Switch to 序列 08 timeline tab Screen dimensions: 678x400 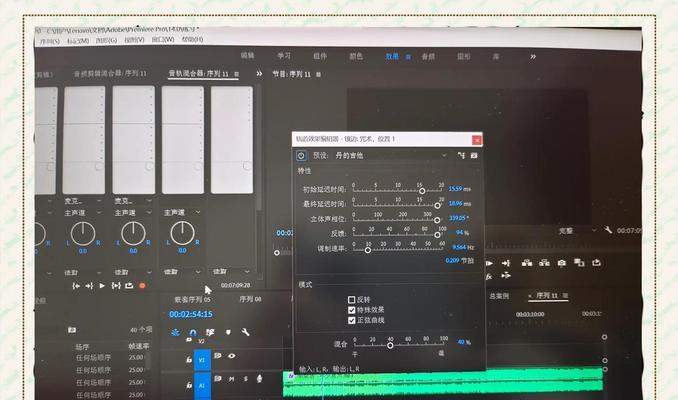[250, 299]
